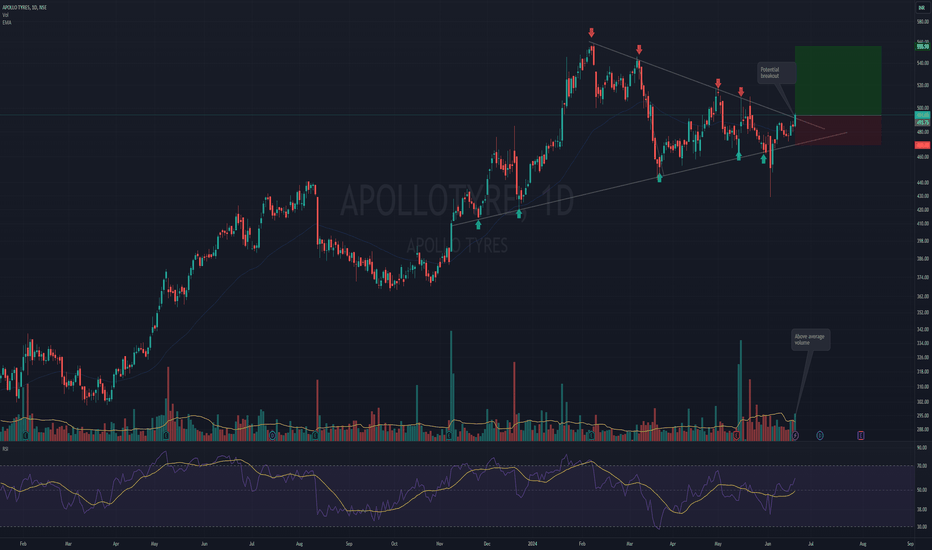Click the Oct label on the time axis
This screenshot has width=932, height=550.
coord(394,543)
